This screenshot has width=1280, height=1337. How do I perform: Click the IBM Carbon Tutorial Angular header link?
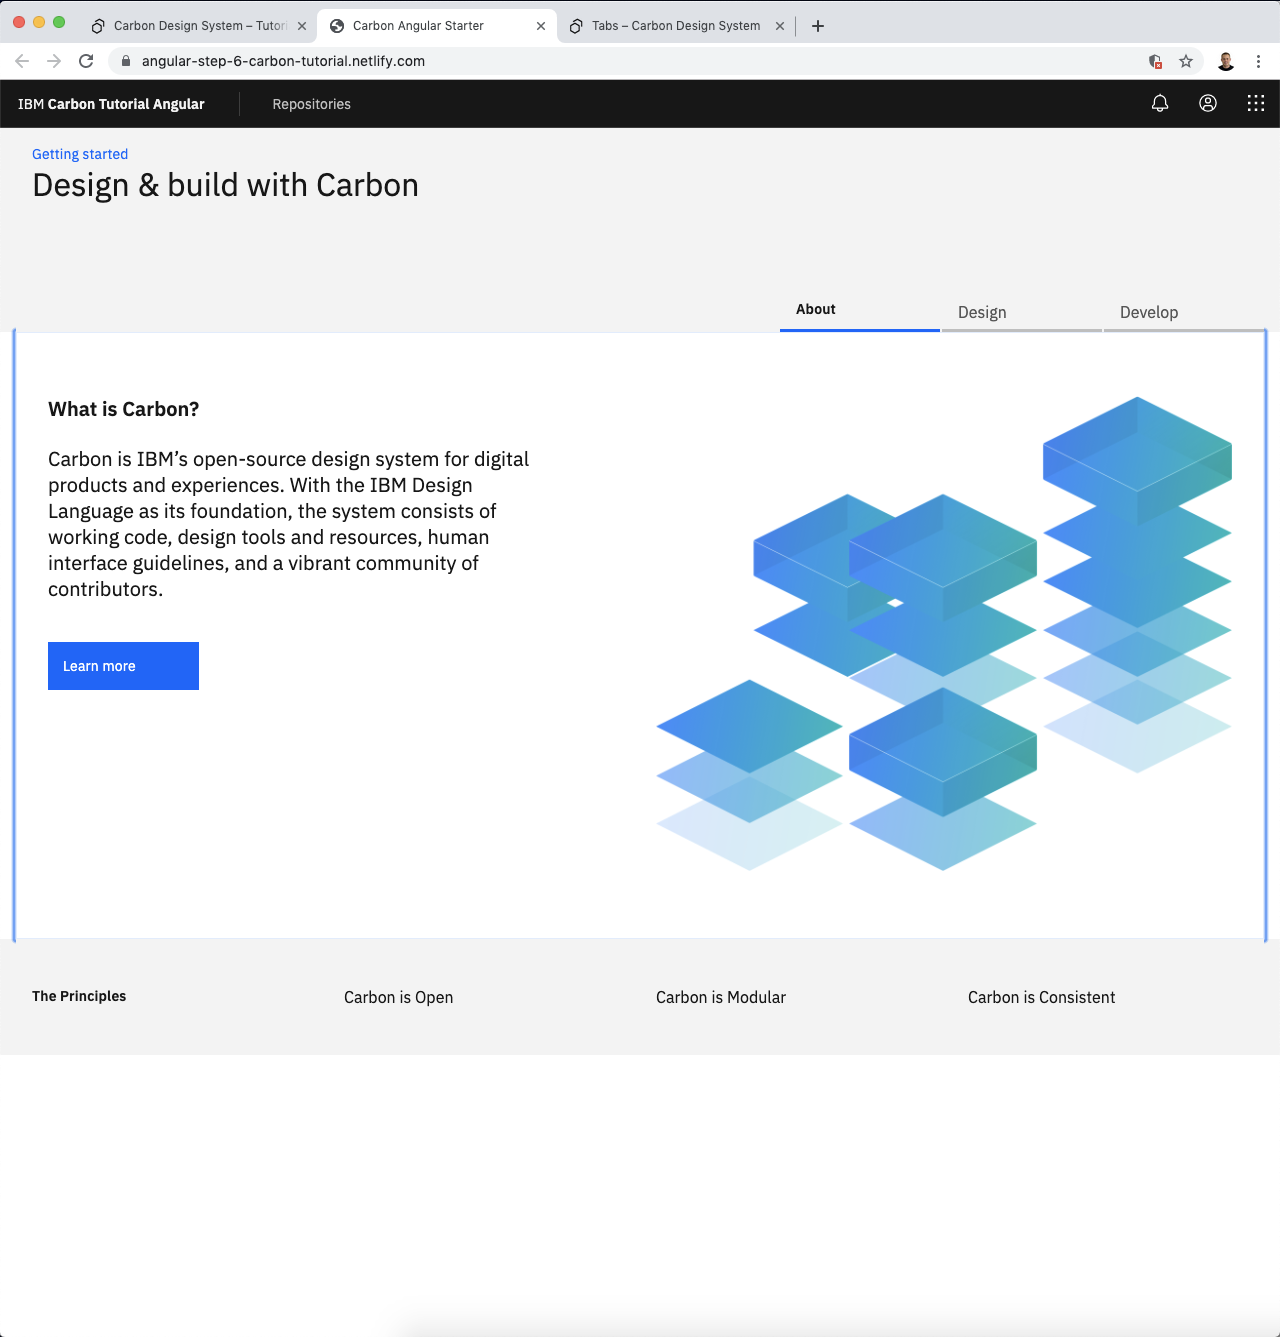[x=111, y=104]
